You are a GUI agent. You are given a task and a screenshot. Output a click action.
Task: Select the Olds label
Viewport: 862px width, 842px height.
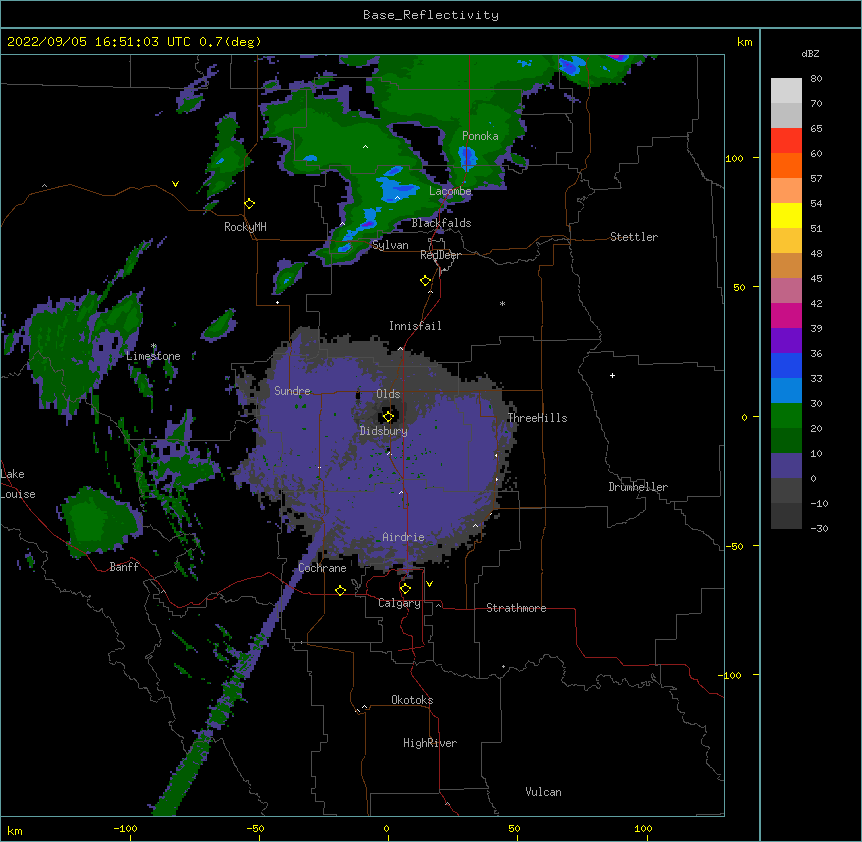click(x=388, y=394)
